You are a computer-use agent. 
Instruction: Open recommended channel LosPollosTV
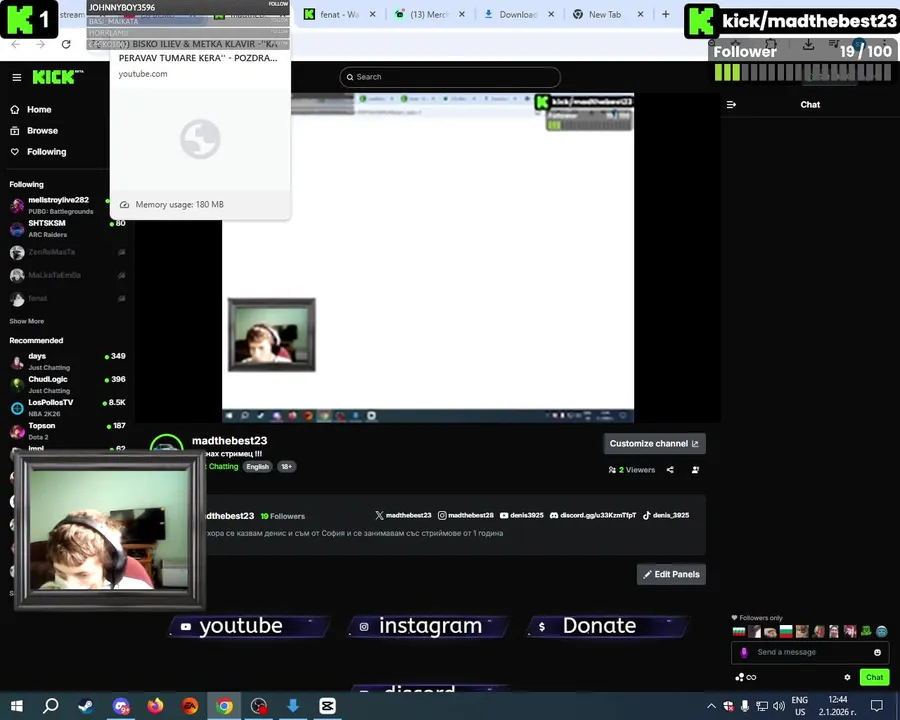click(68, 408)
